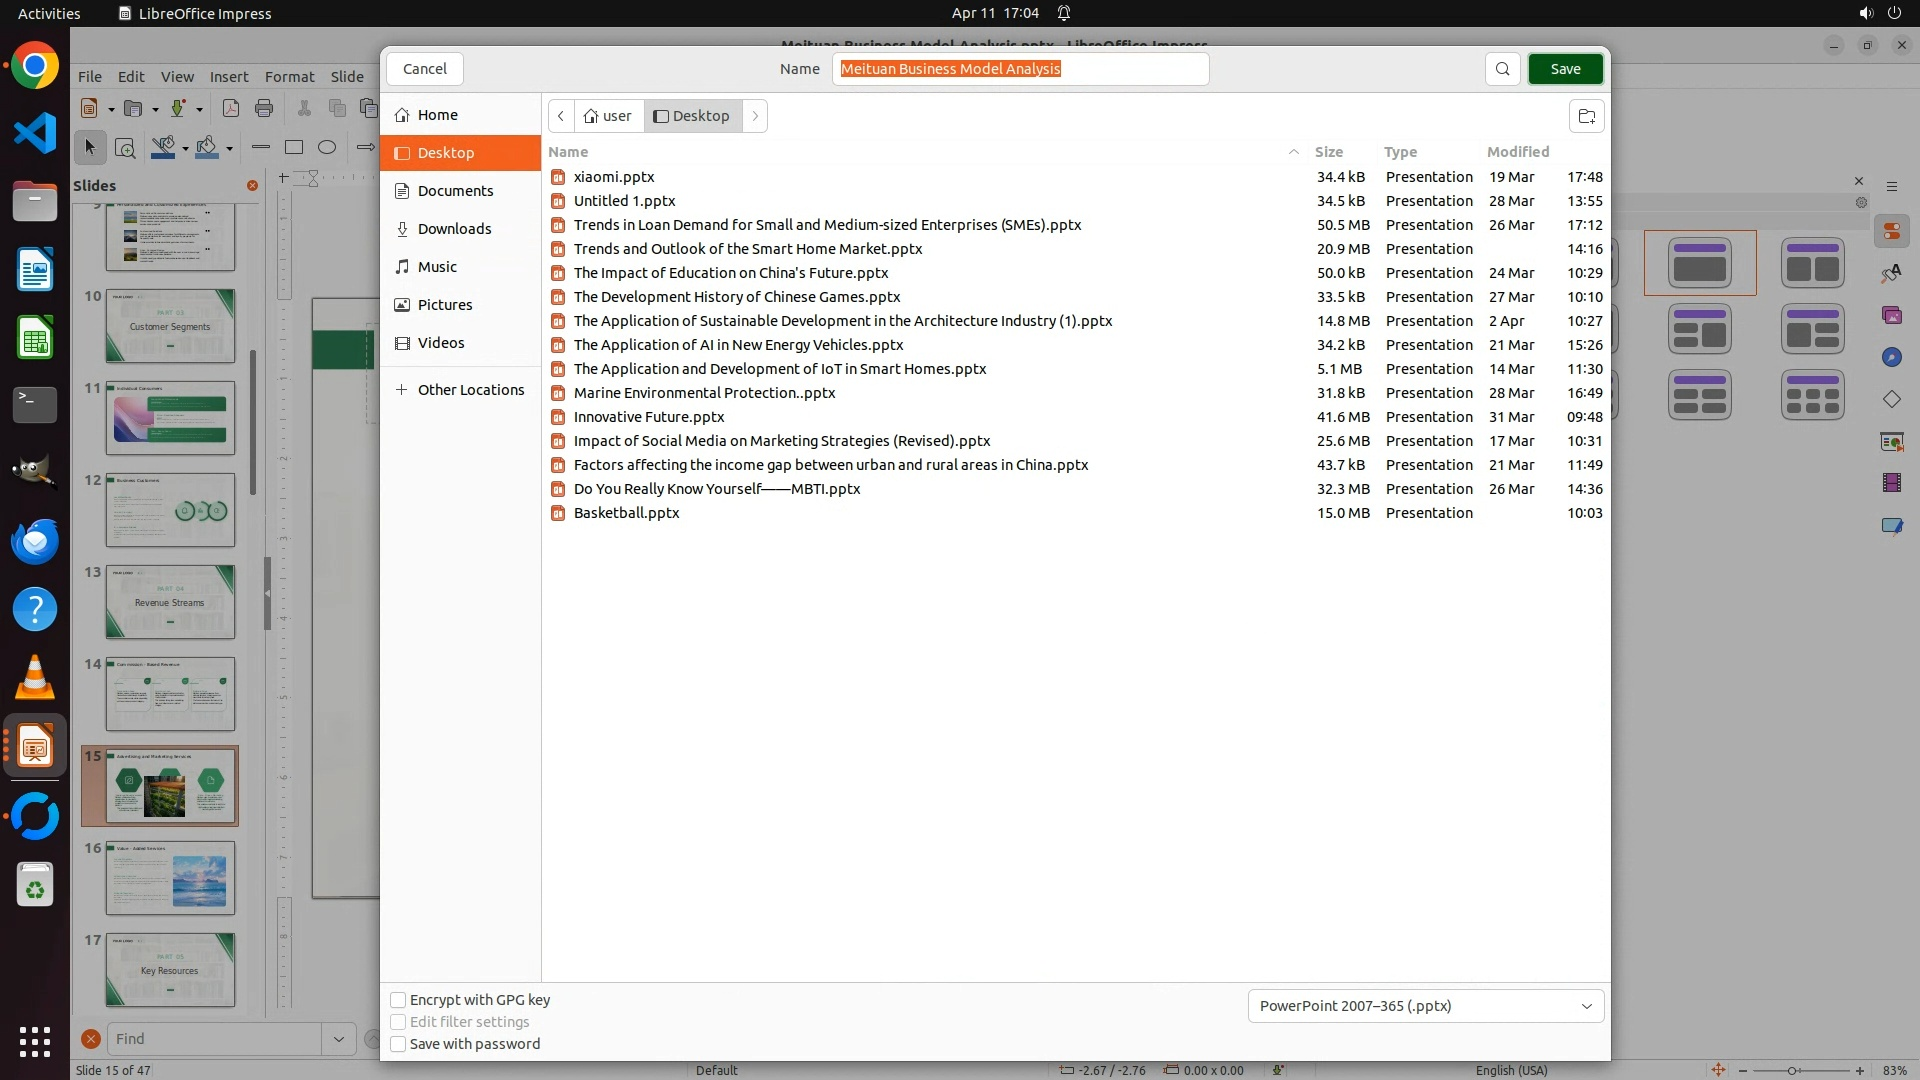Viewport: 1920px width, 1080px height.
Task: Expand the Find field dropdown arrow
Action: point(338,1039)
